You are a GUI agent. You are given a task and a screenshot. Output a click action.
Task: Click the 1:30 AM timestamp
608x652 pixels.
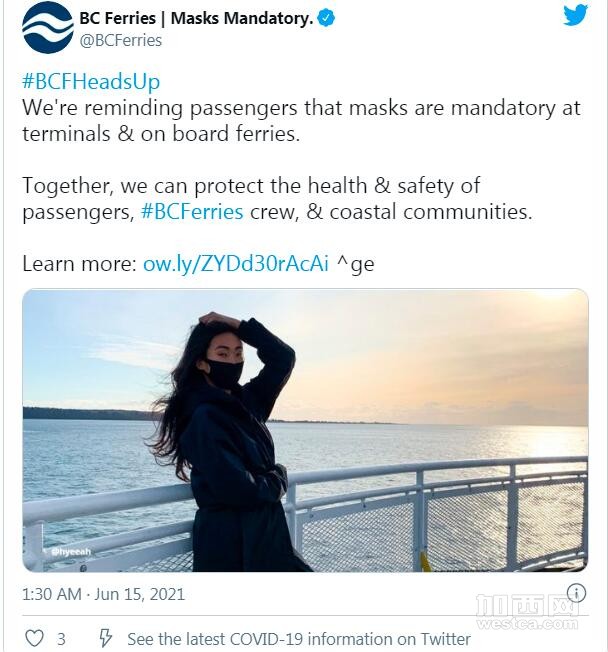52,594
